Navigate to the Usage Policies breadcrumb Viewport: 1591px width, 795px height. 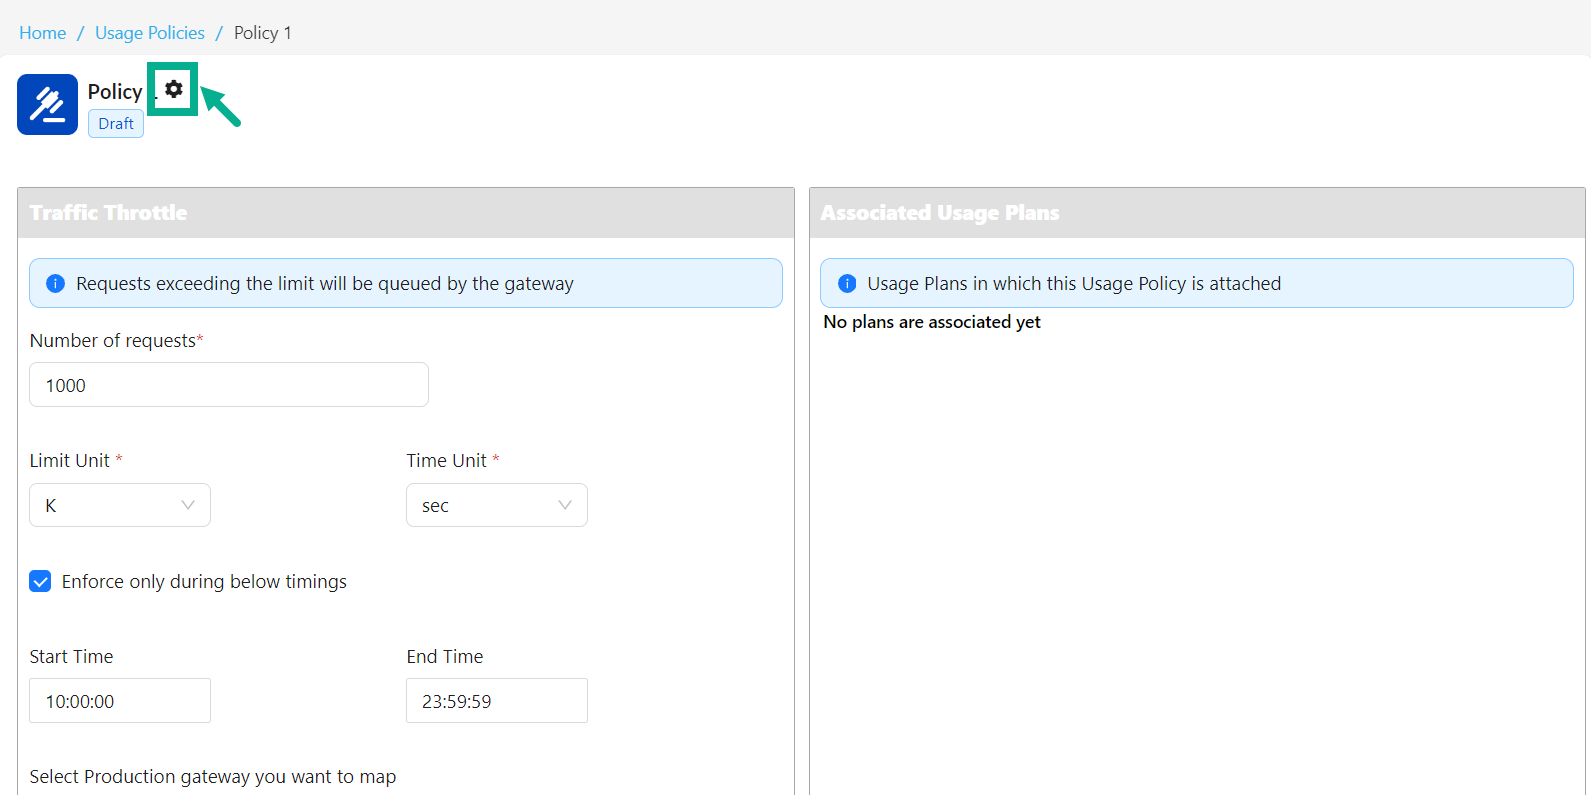[150, 33]
